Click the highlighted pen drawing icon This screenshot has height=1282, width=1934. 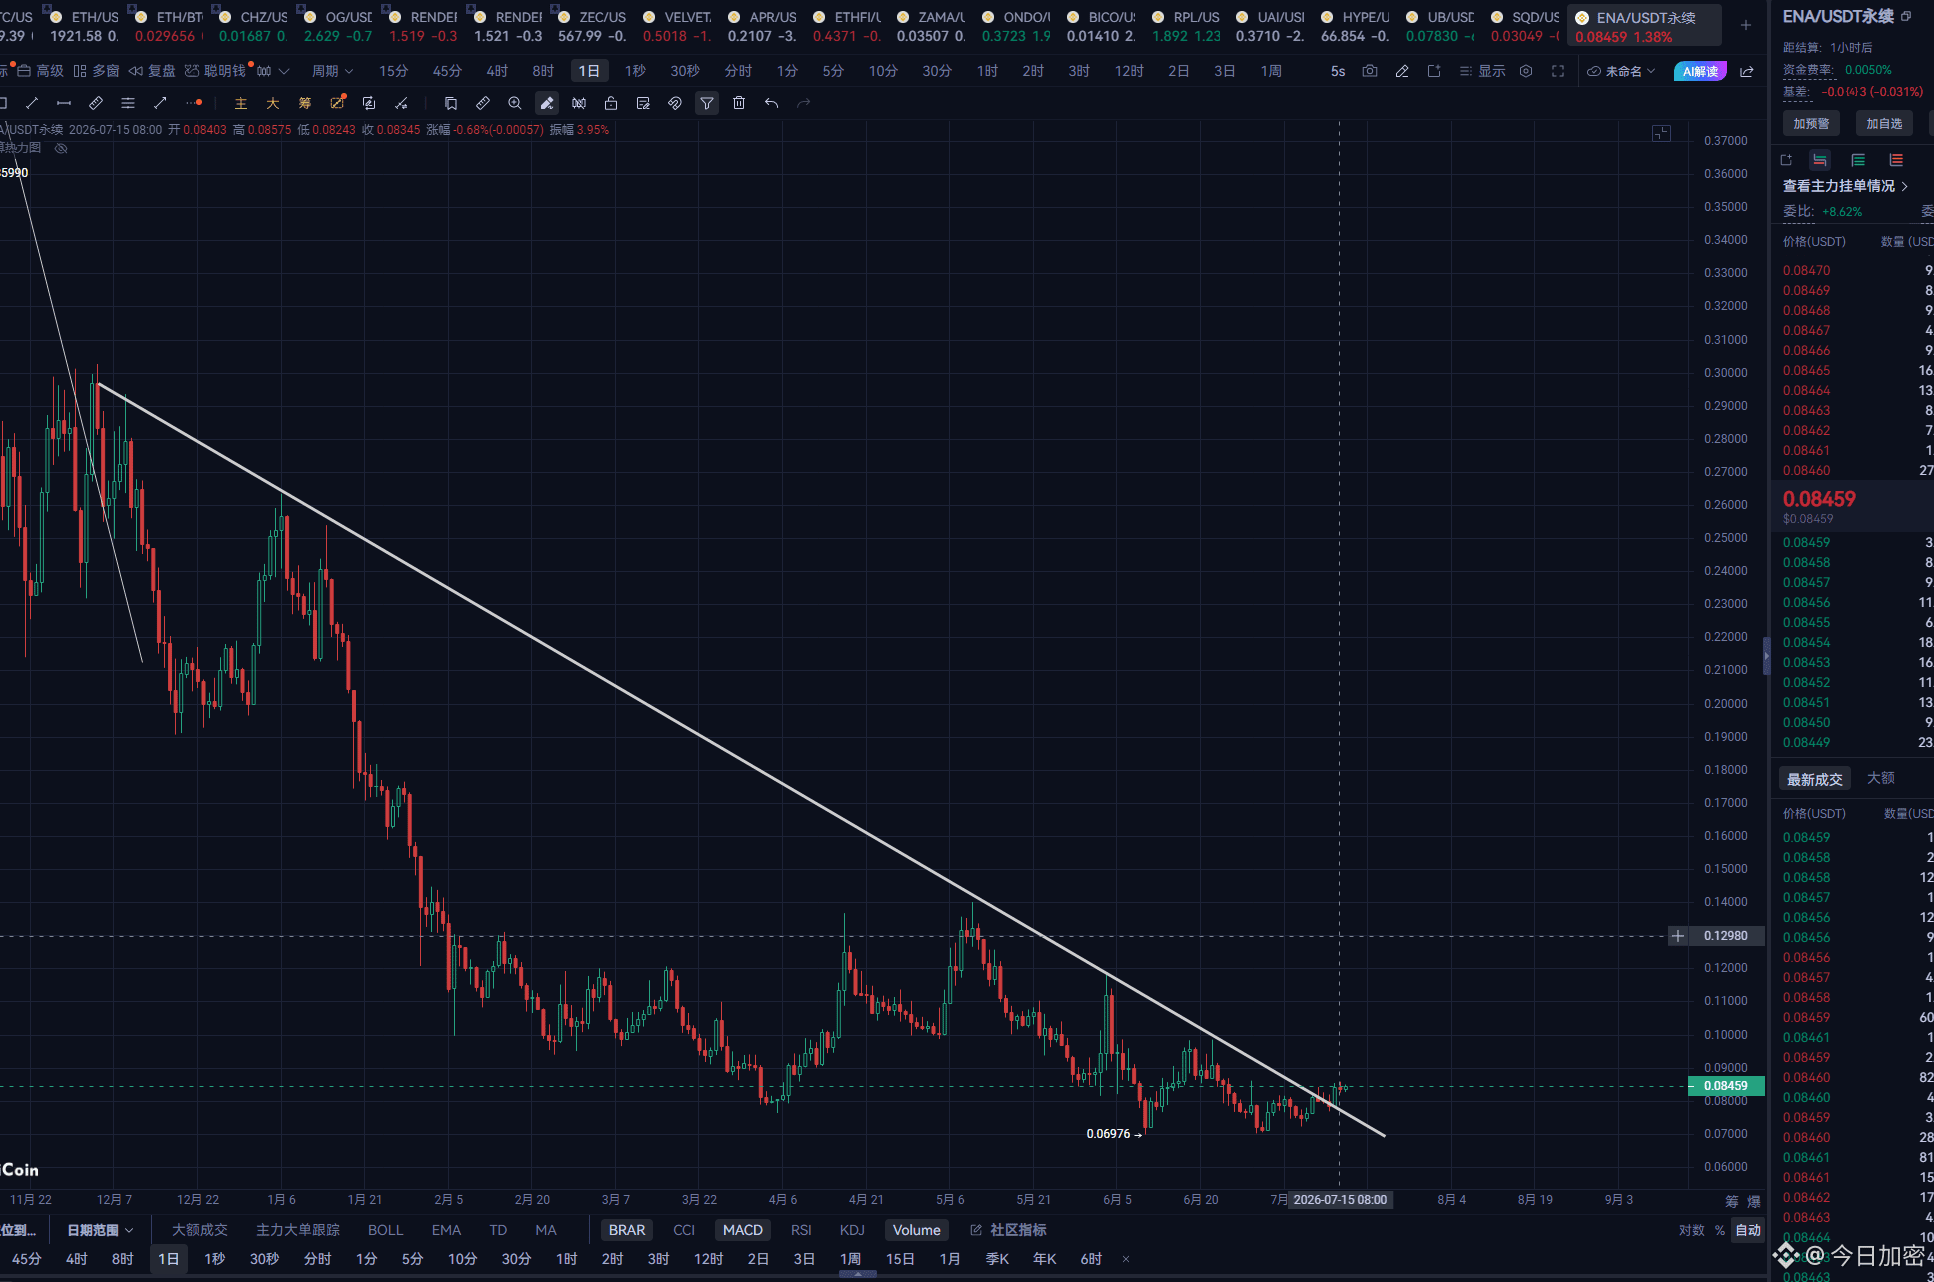(x=547, y=103)
